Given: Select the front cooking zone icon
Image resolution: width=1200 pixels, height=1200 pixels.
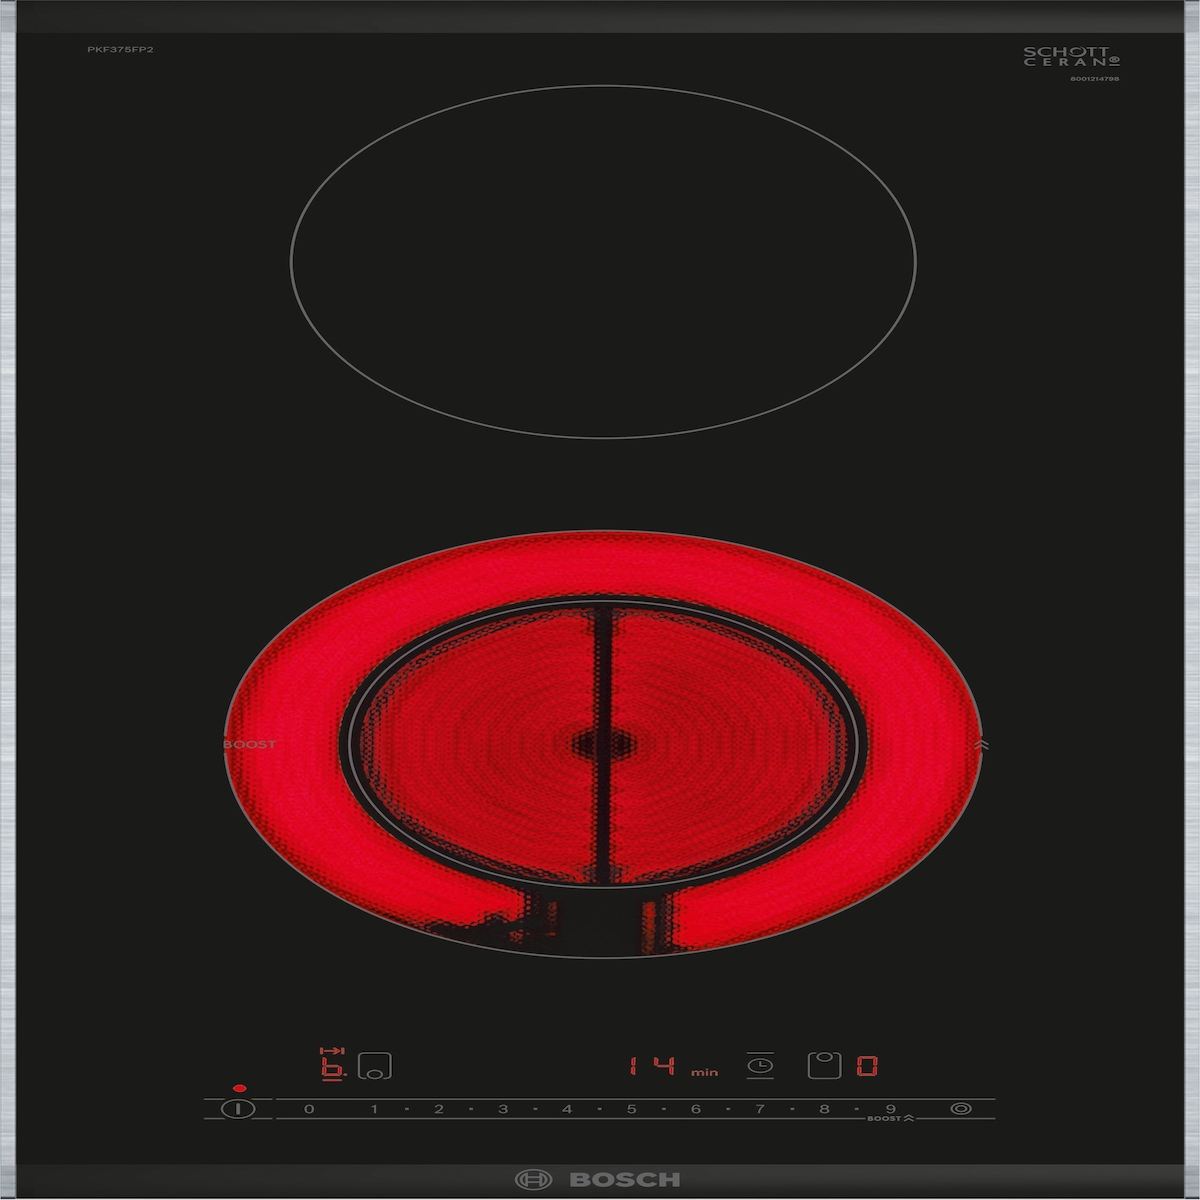Looking at the screenshot, I should [374, 1066].
